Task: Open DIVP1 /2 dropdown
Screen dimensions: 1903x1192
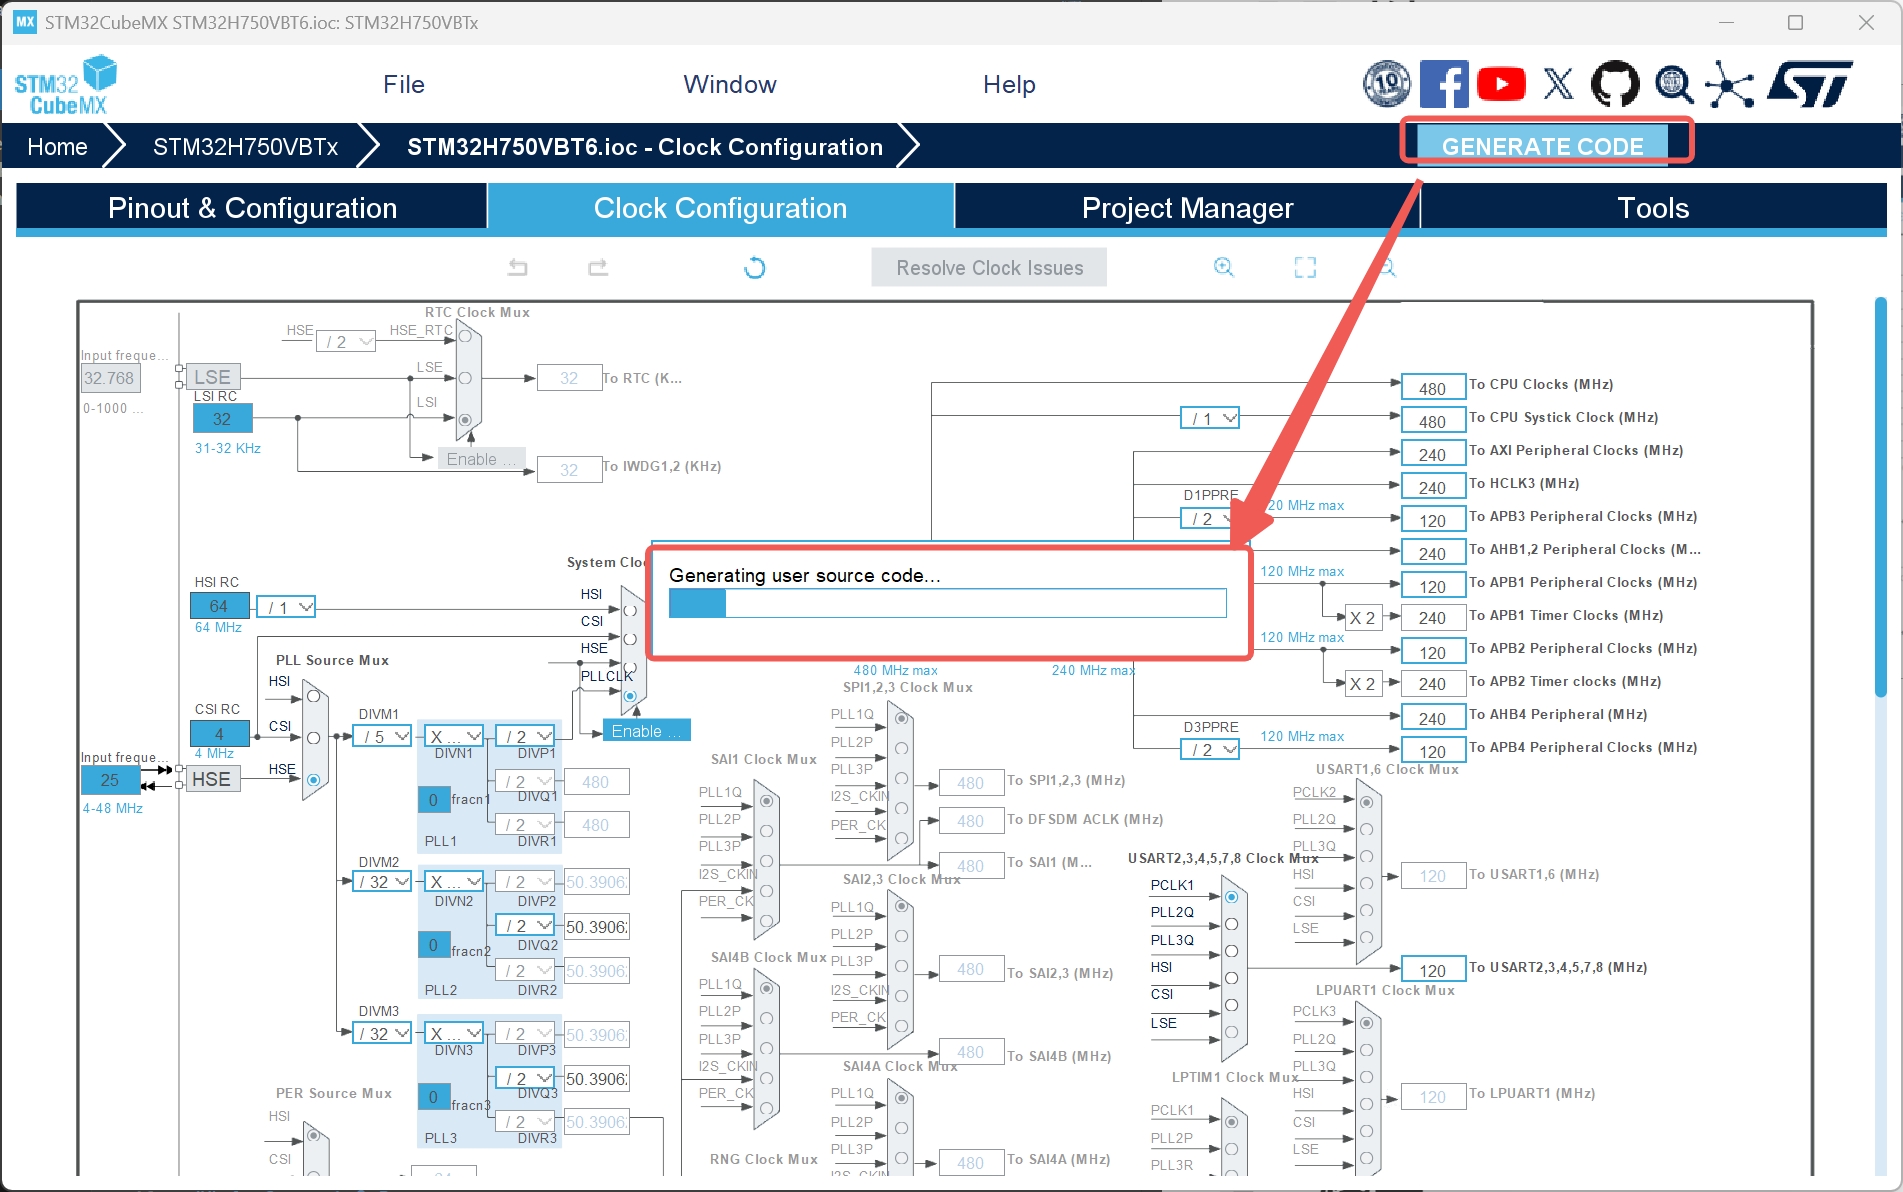Action: (x=525, y=736)
